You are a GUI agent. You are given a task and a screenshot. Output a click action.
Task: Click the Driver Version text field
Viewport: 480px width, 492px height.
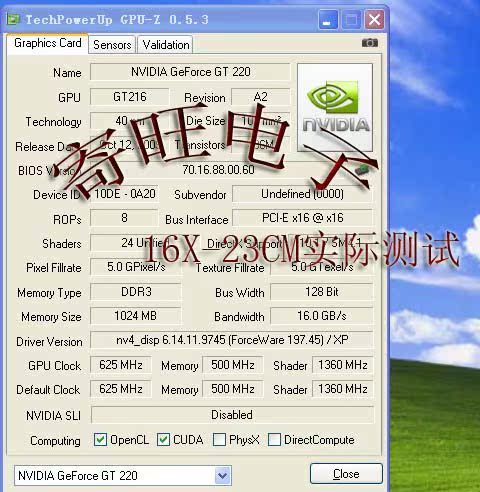(232, 340)
